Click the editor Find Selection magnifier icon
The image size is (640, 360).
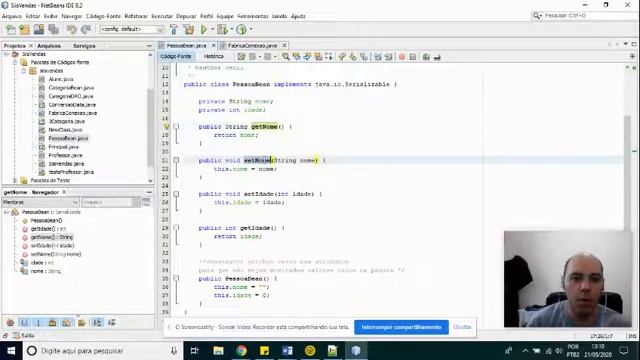click(x=286, y=57)
